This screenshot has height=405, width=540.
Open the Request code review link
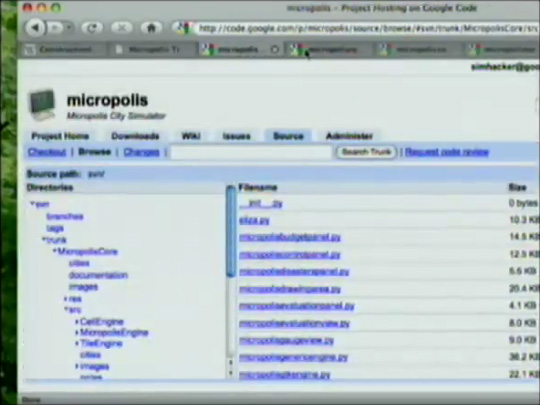tap(447, 152)
